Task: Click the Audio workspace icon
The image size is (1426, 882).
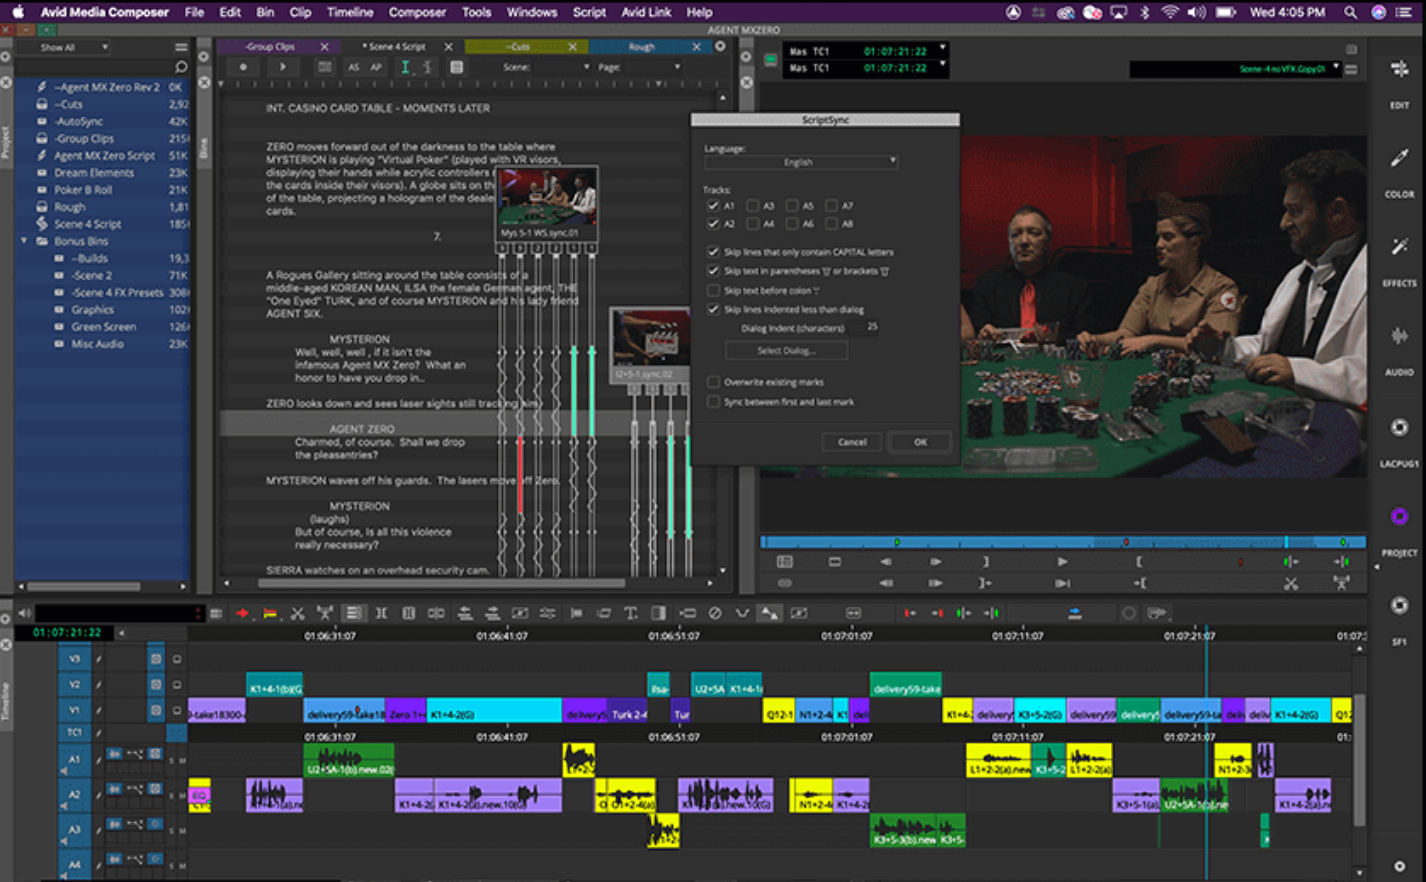Action: [1399, 336]
